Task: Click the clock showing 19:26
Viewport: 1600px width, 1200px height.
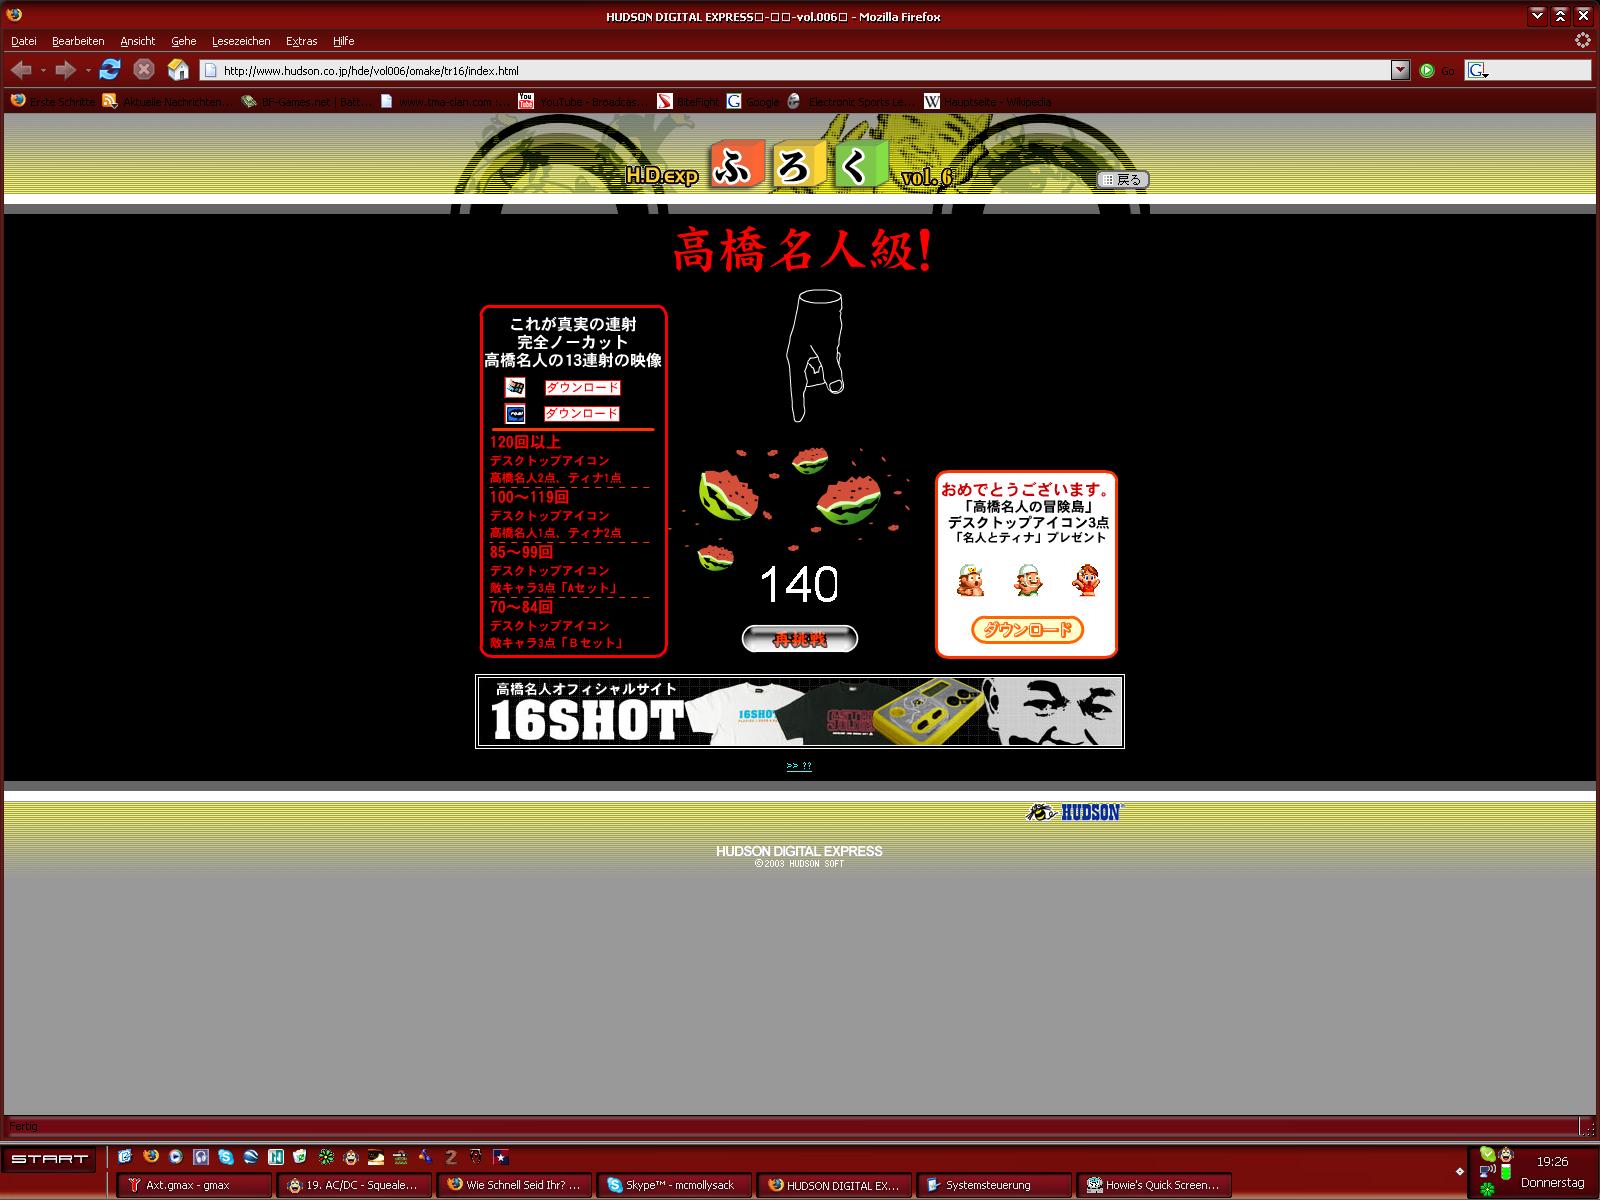Action: click(x=1552, y=1162)
